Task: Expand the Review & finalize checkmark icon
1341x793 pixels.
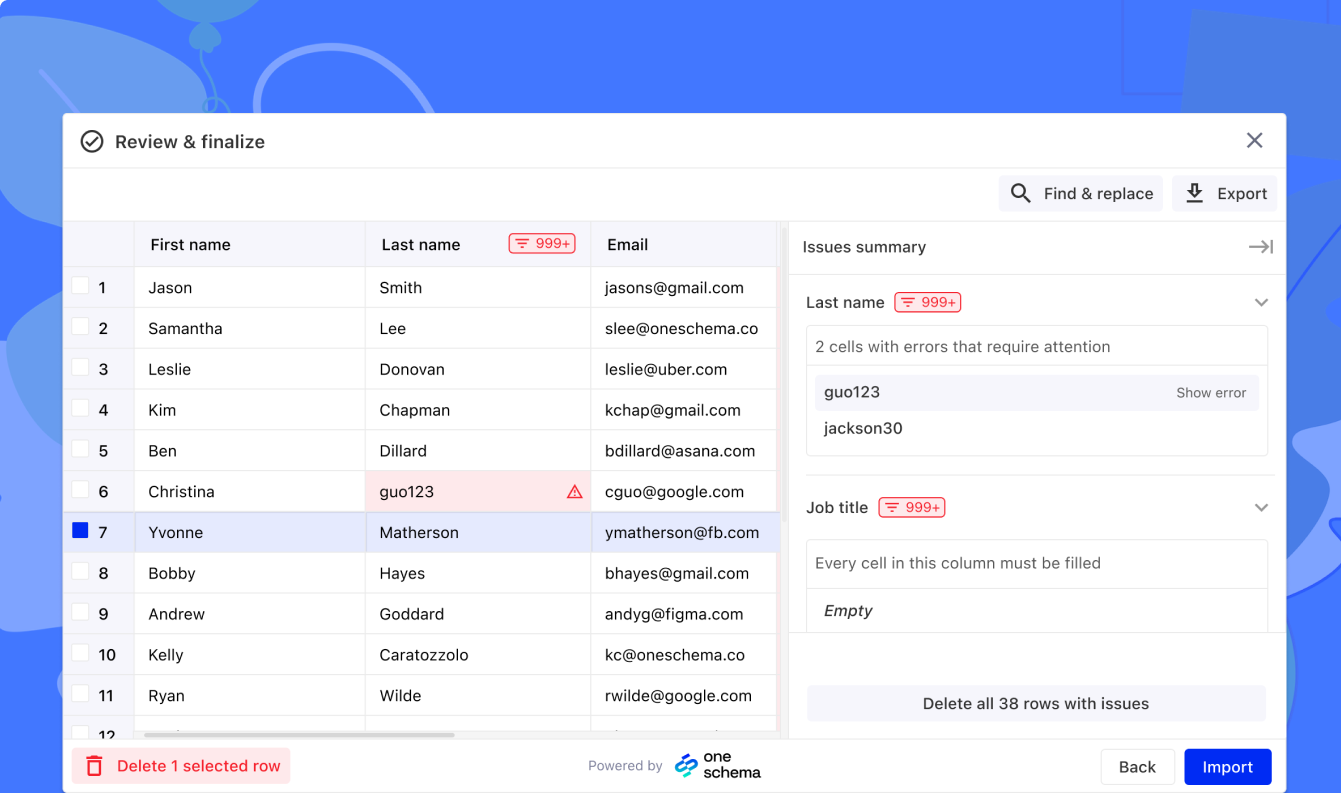Action: [x=91, y=141]
